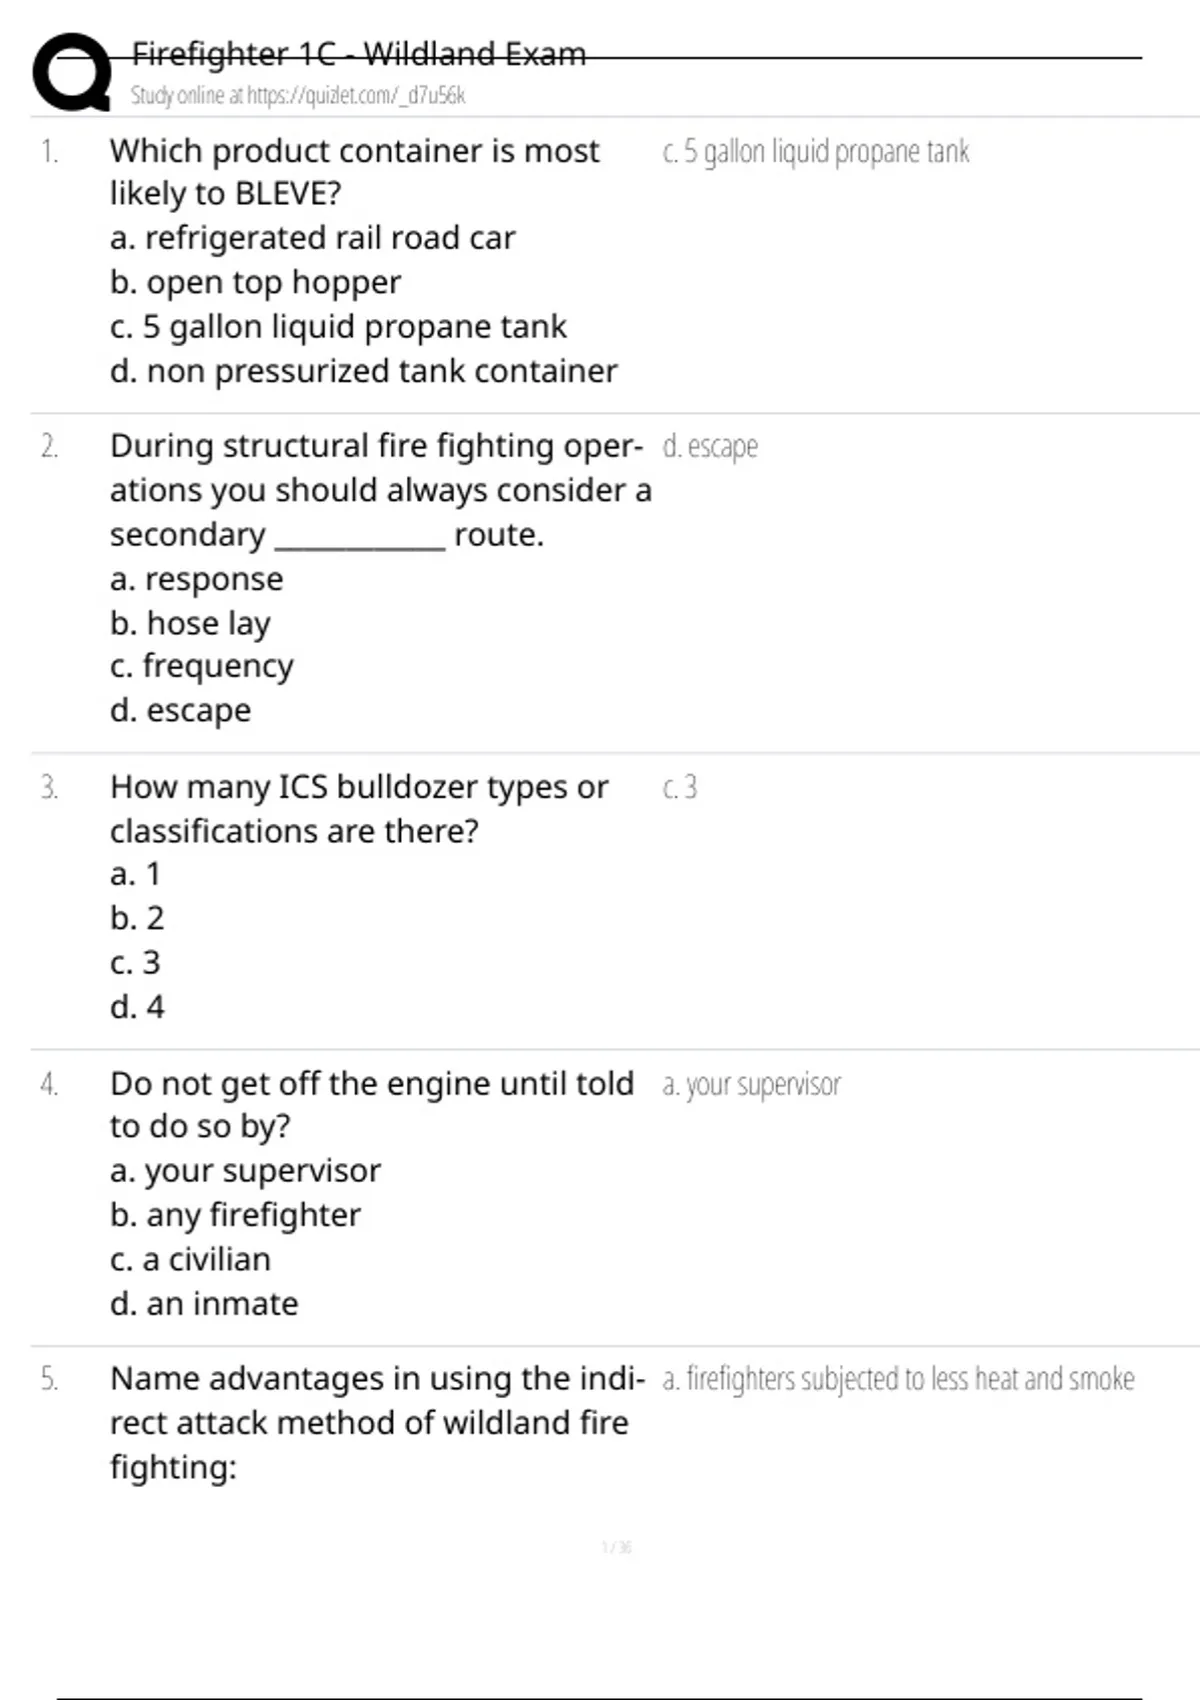This screenshot has height=1700, width=1200.
Task: Open the quizlet.com study link
Action: [297, 95]
